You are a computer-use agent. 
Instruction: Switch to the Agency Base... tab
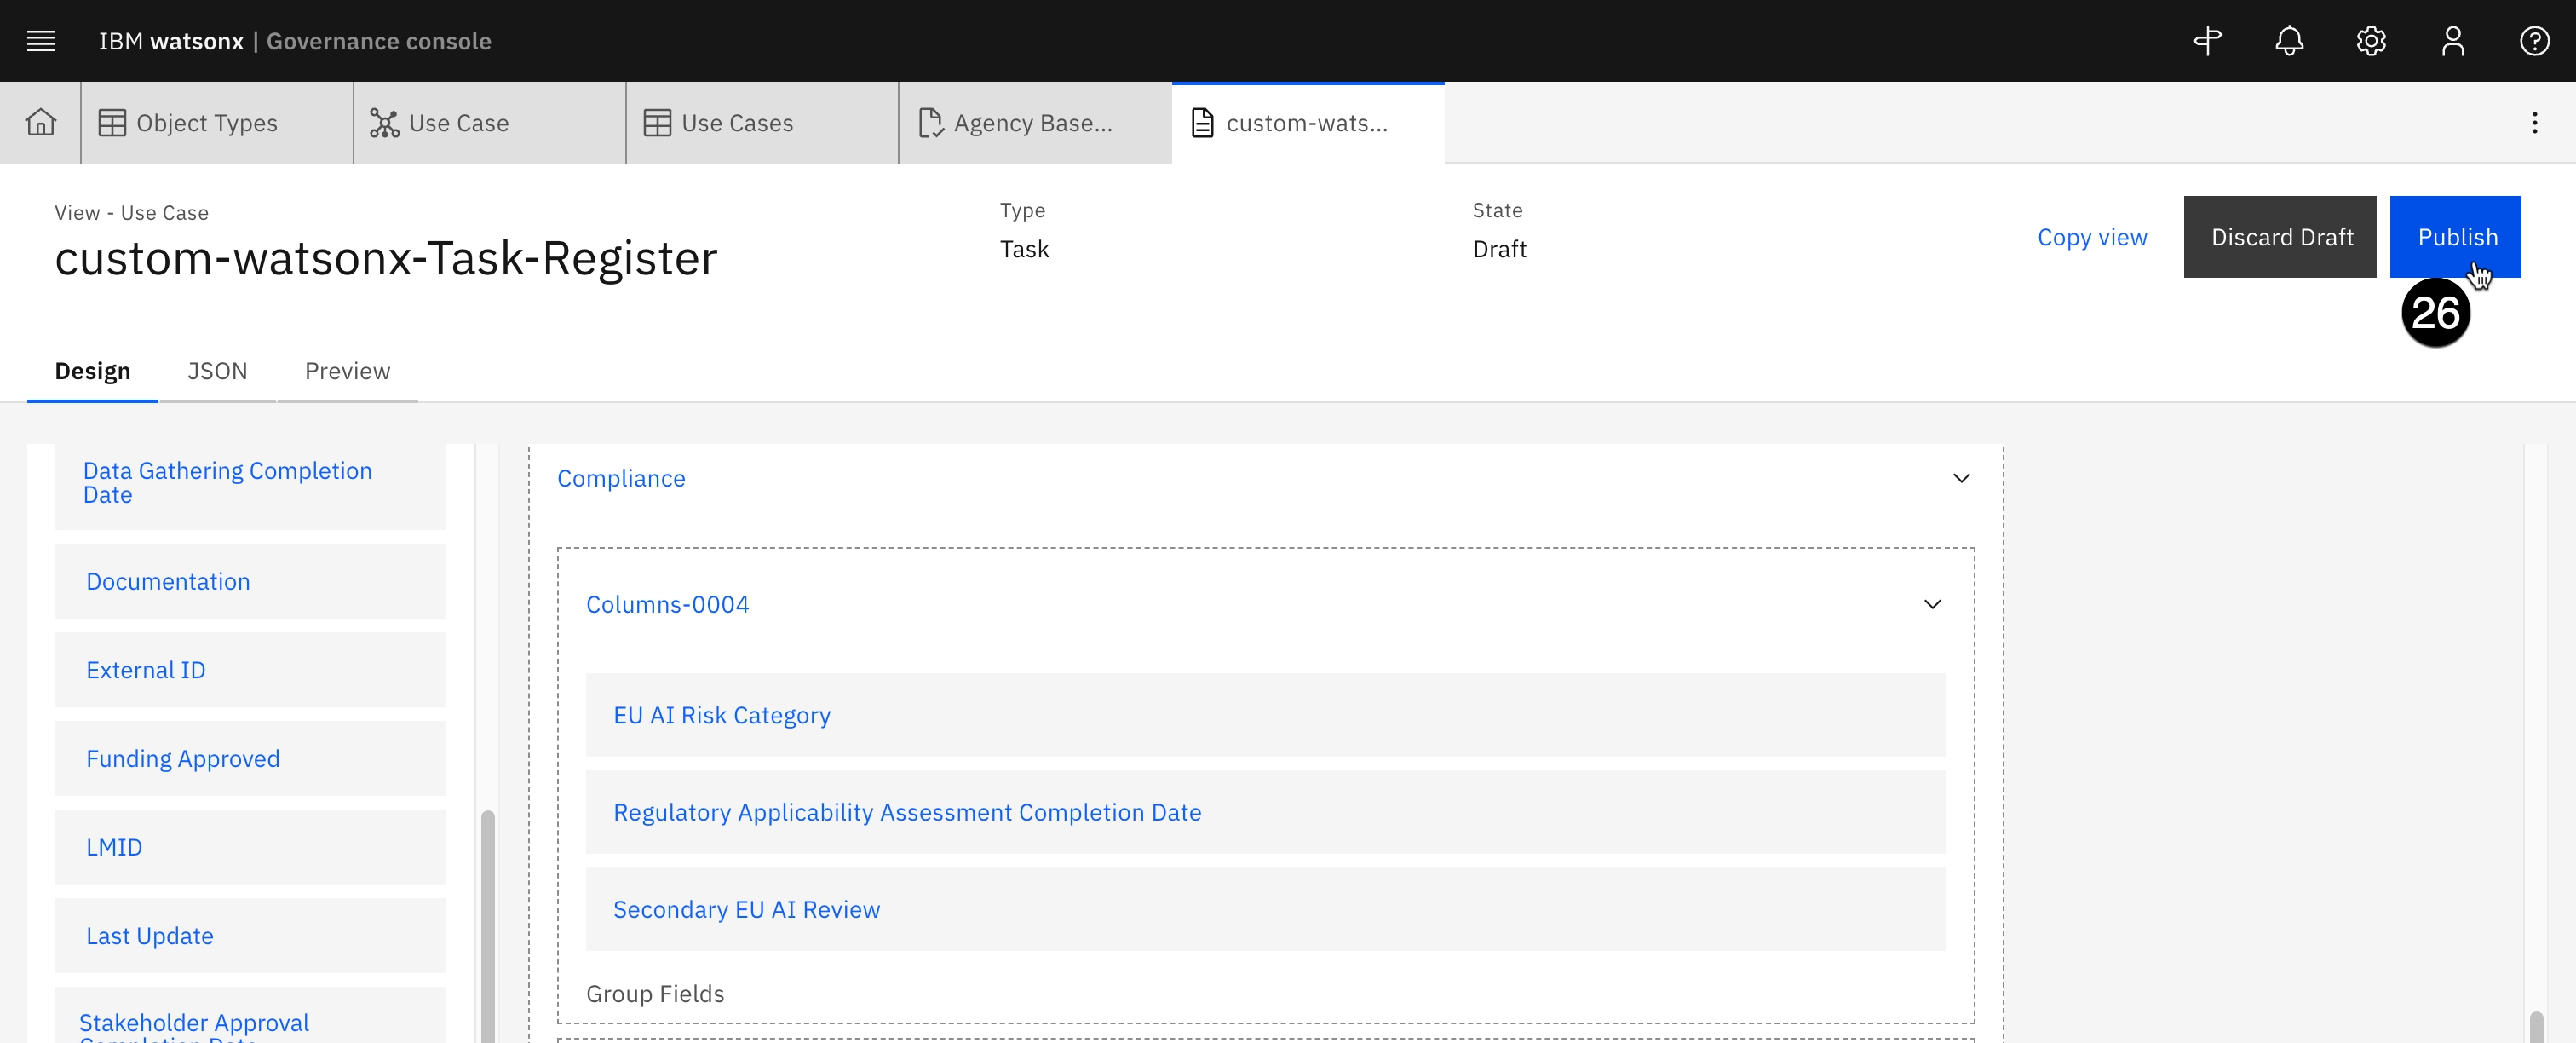point(1035,123)
